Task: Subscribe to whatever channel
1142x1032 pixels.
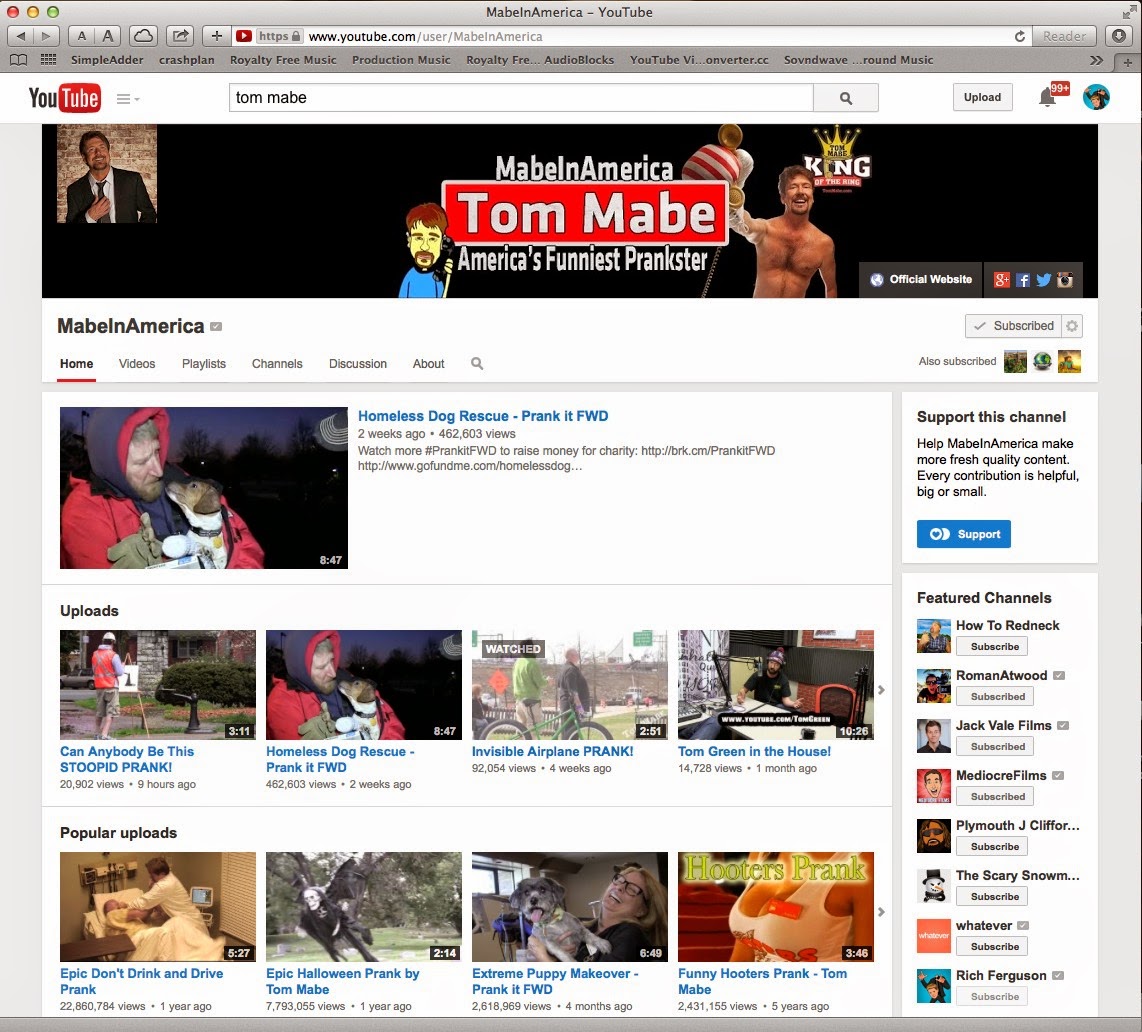Action: click(994, 947)
